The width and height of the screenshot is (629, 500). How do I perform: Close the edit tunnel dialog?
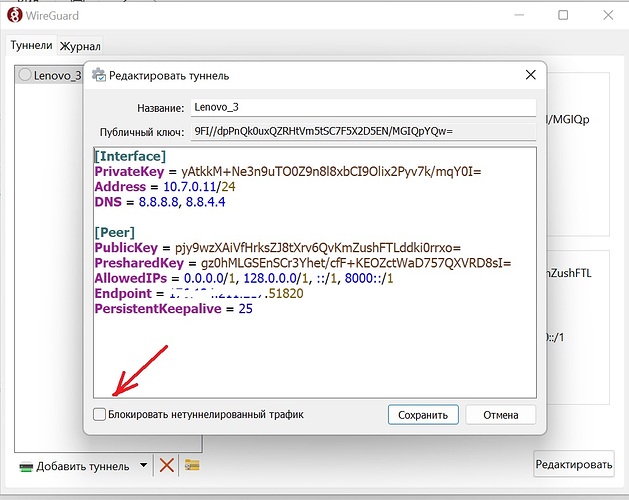530,75
